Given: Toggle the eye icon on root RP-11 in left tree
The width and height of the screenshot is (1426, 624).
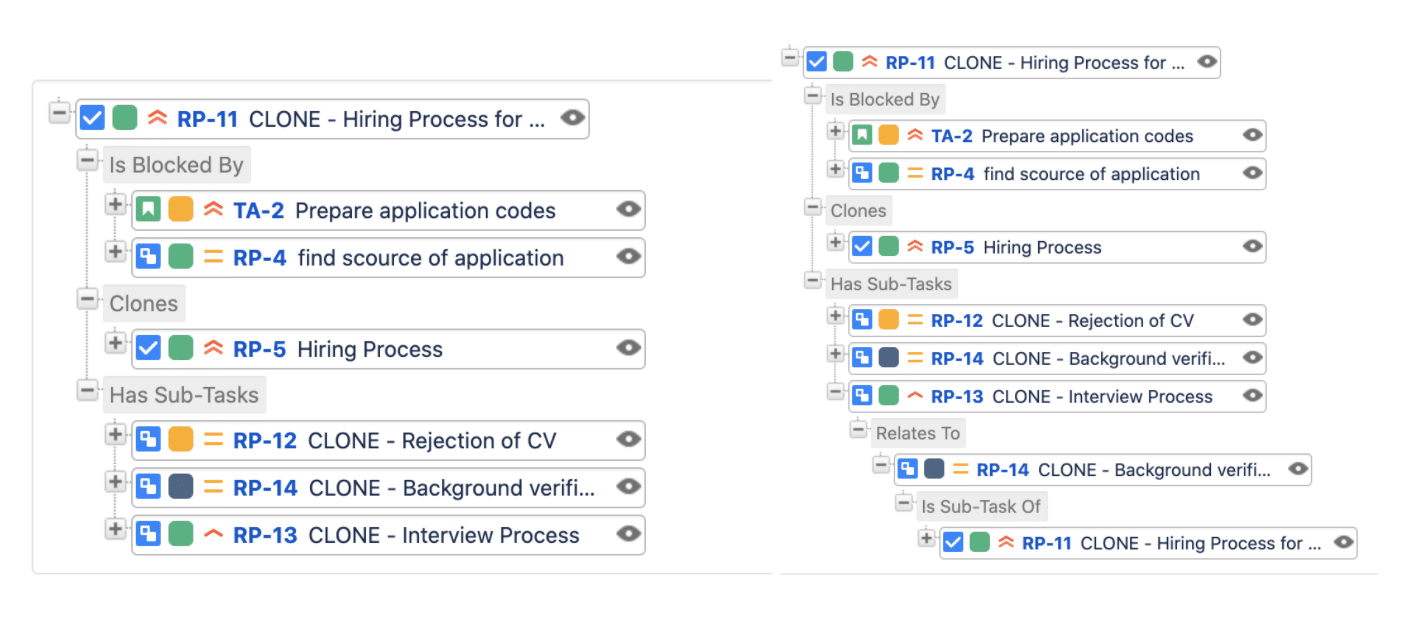Looking at the screenshot, I should (x=572, y=118).
